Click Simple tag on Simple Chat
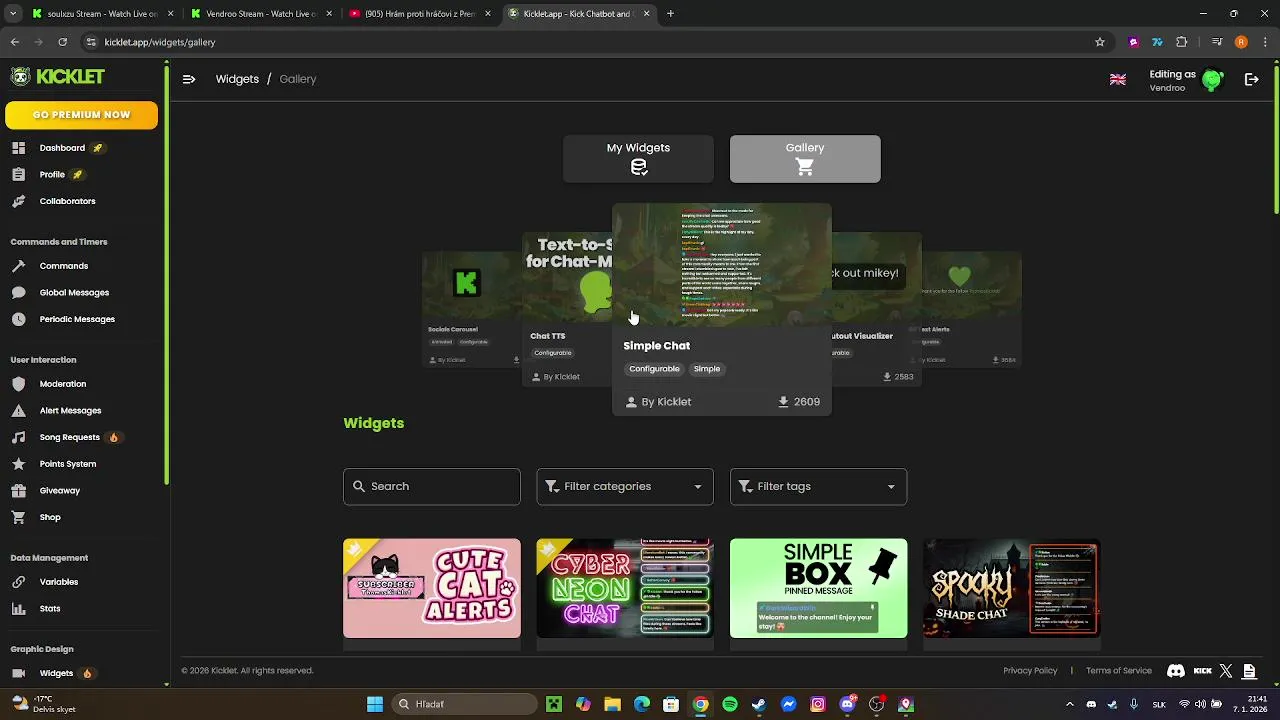The height and width of the screenshot is (720, 1280). [707, 369]
